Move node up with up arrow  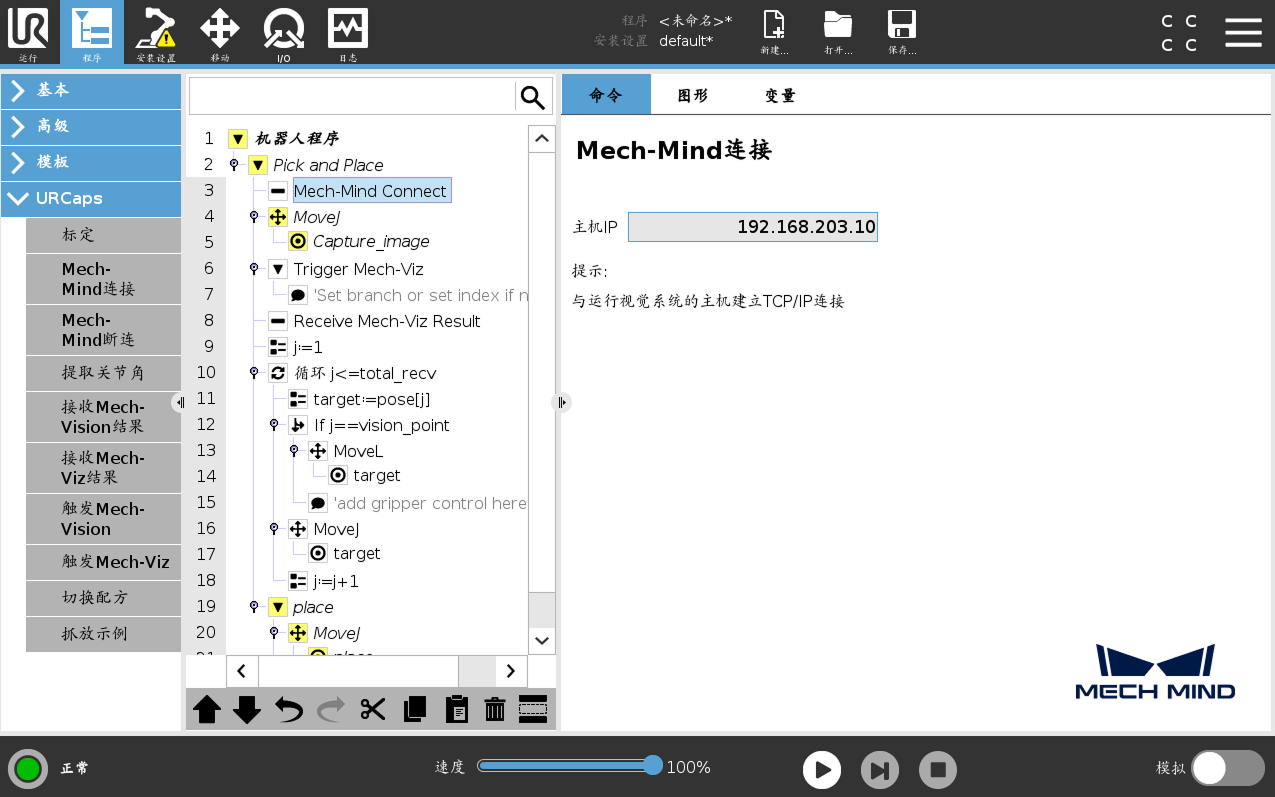point(207,709)
